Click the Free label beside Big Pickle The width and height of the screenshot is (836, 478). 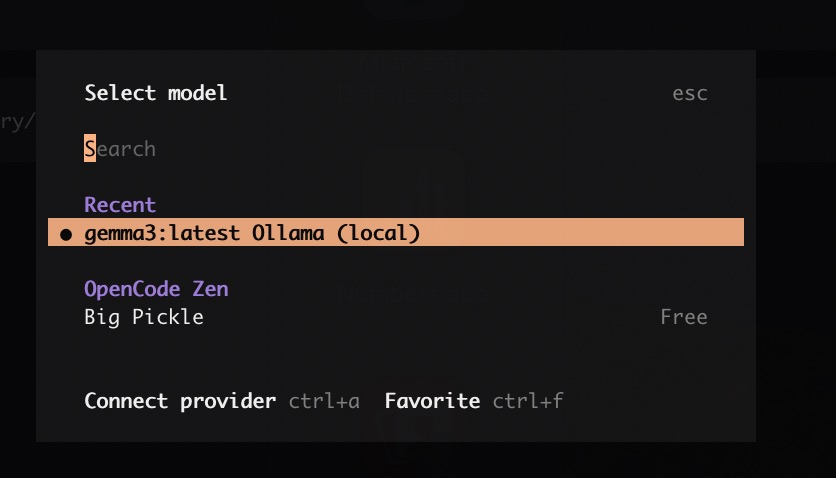[684, 317]
